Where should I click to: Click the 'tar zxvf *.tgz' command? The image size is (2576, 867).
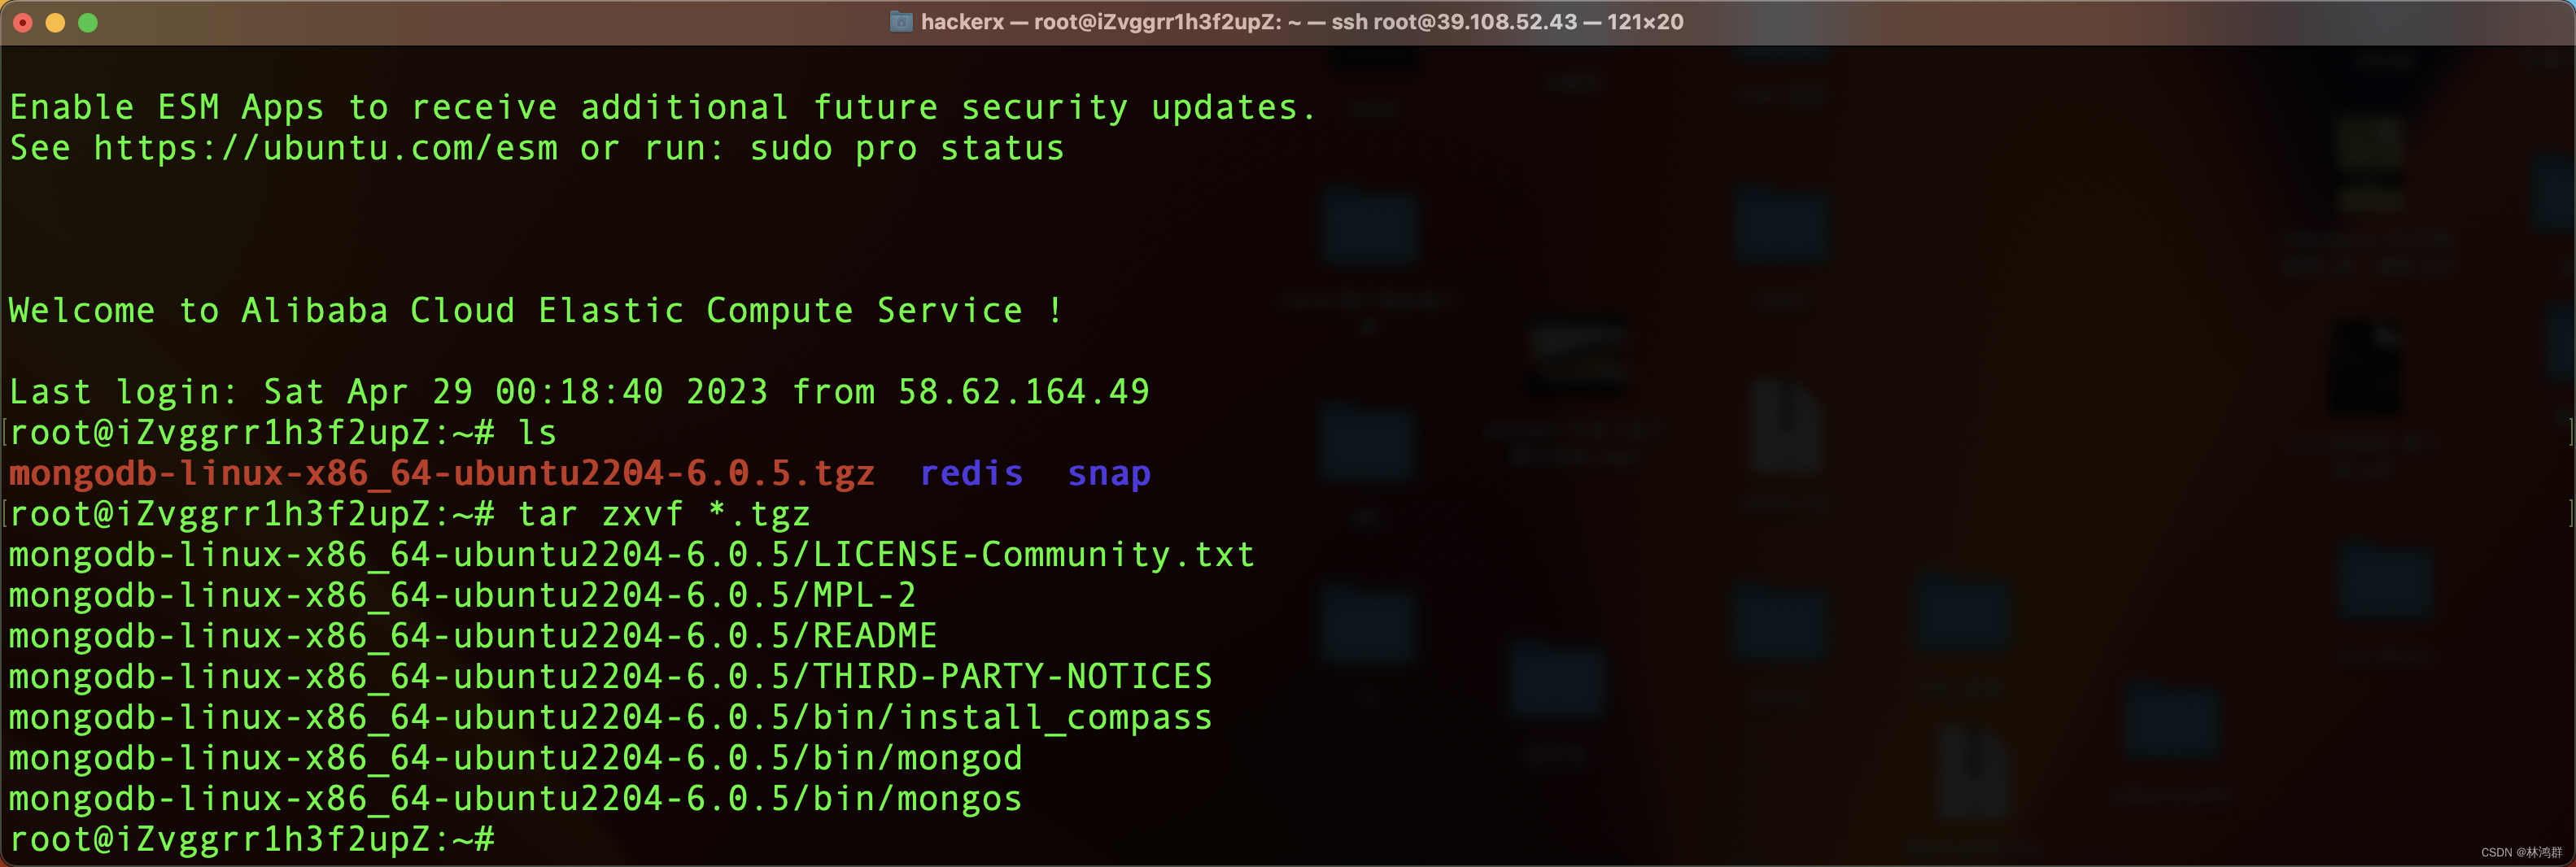click(x=664, y=515)
